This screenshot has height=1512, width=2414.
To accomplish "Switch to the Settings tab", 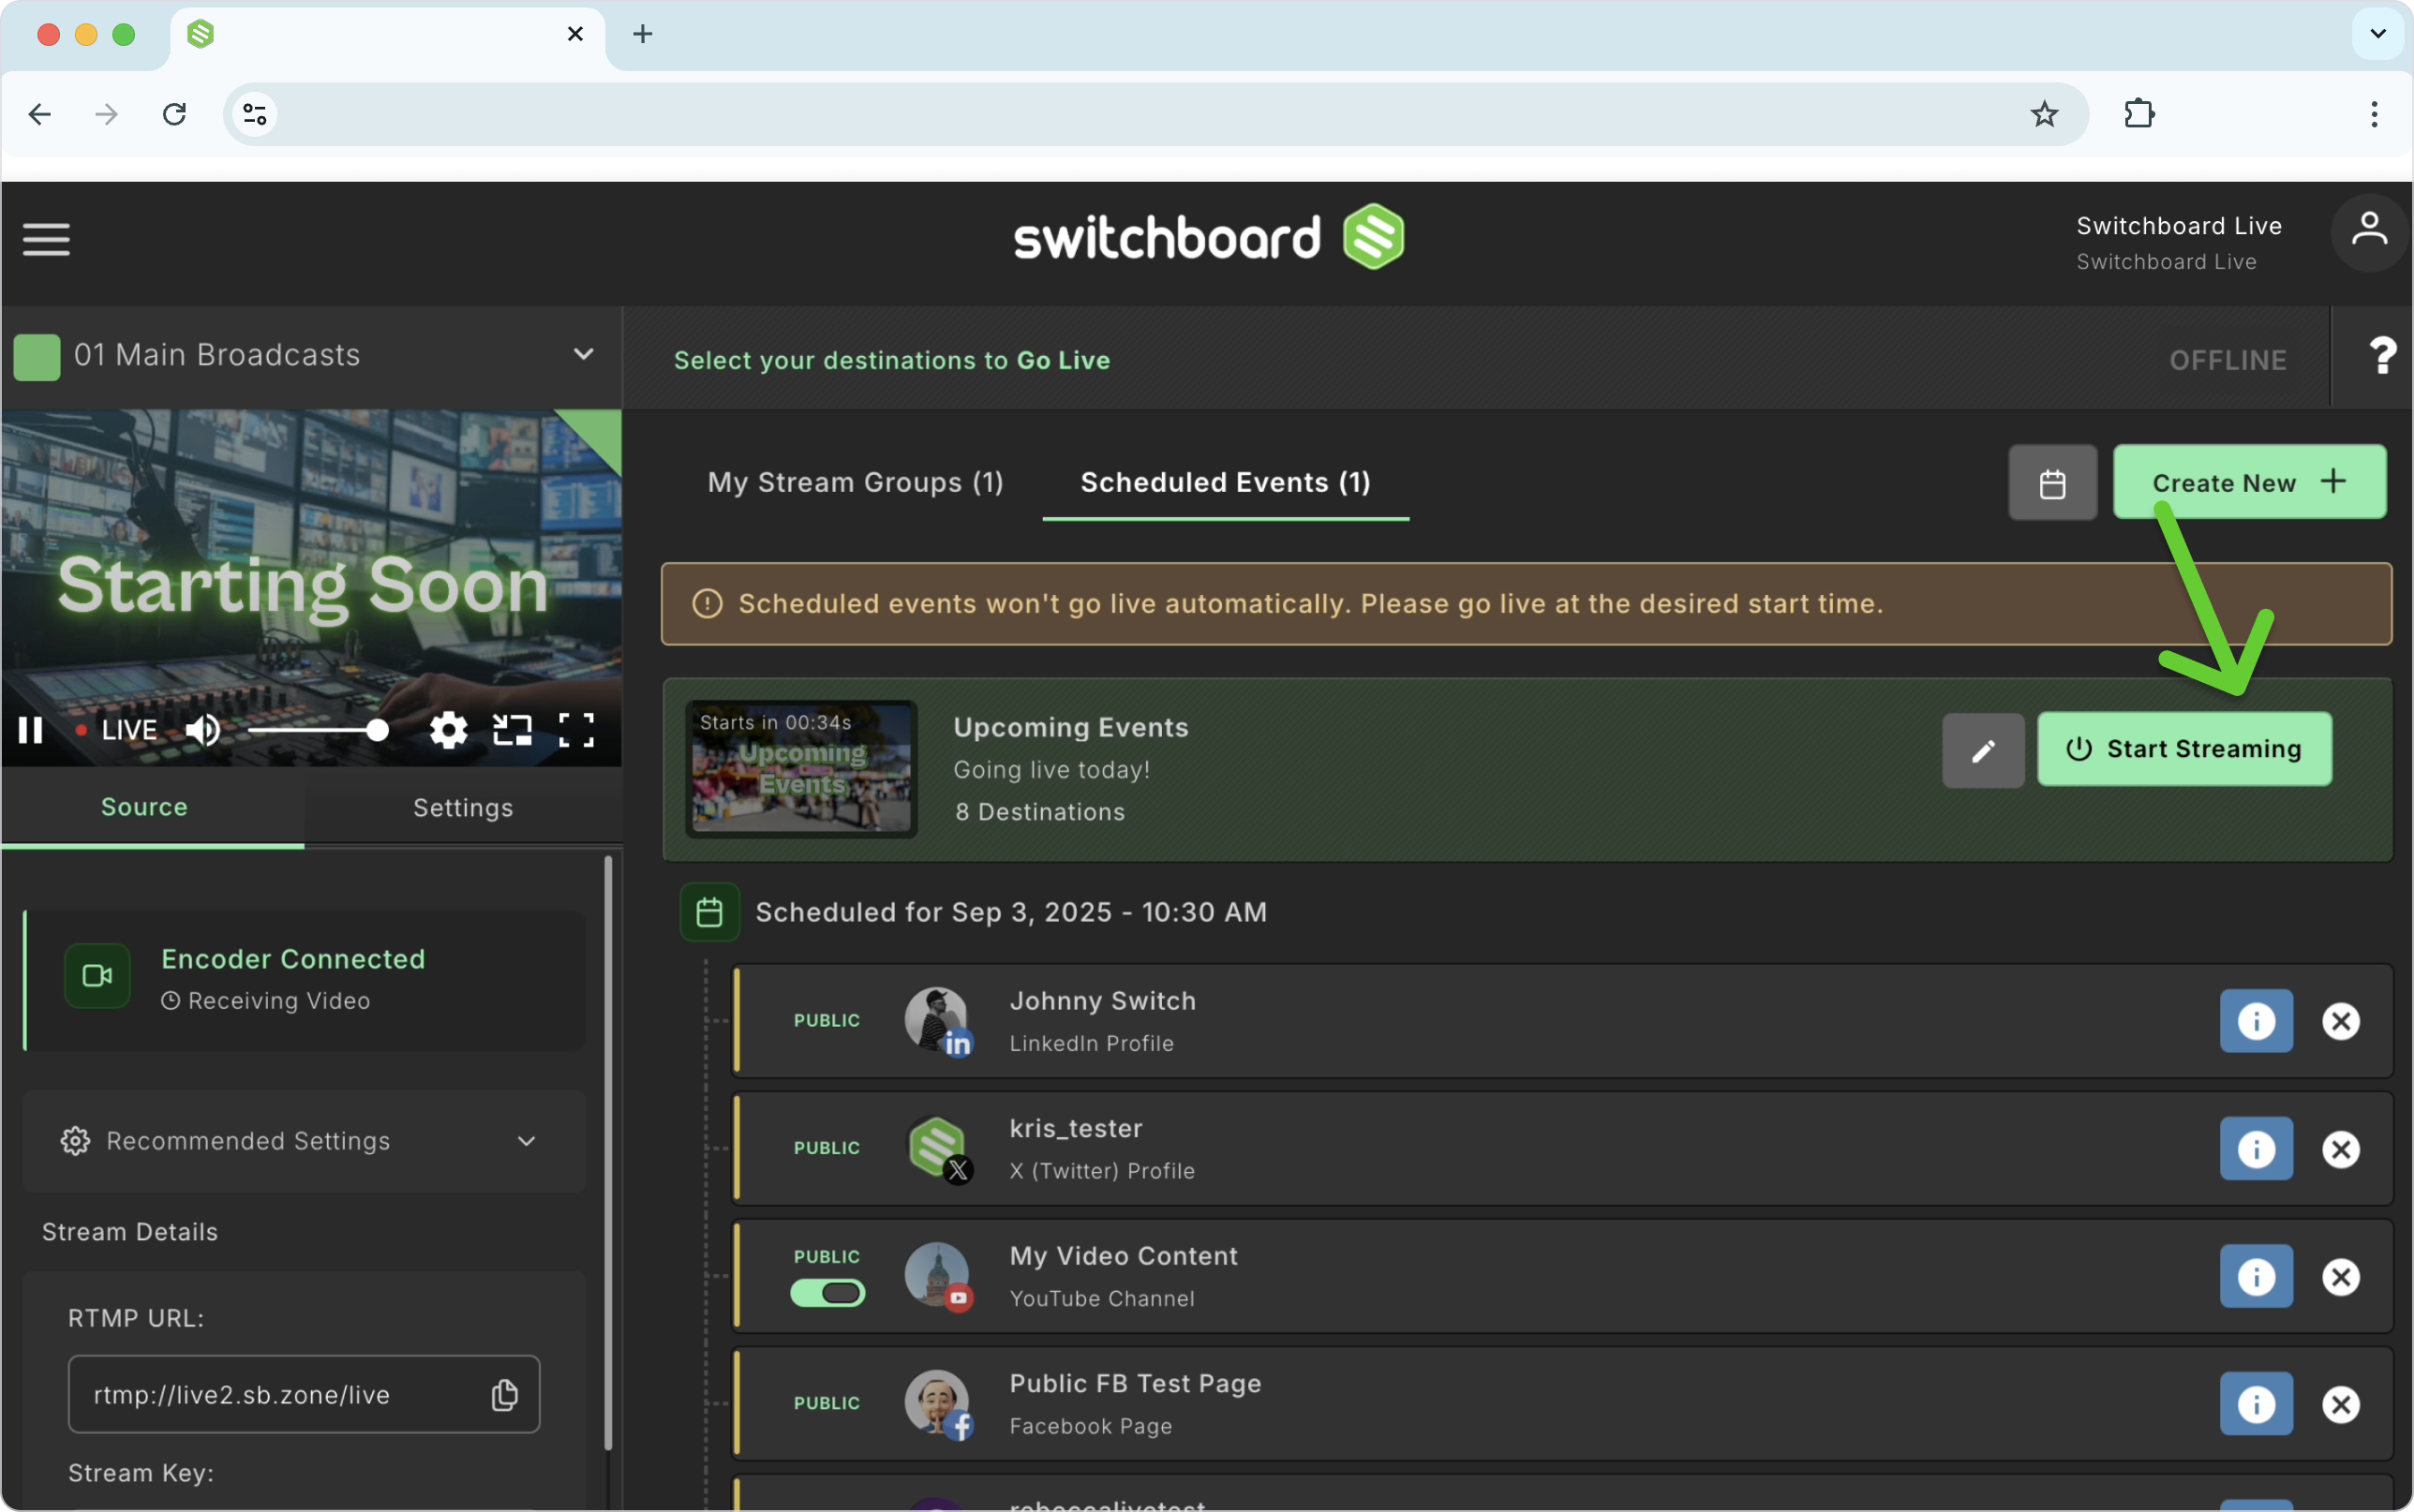I will coord(463,808).
